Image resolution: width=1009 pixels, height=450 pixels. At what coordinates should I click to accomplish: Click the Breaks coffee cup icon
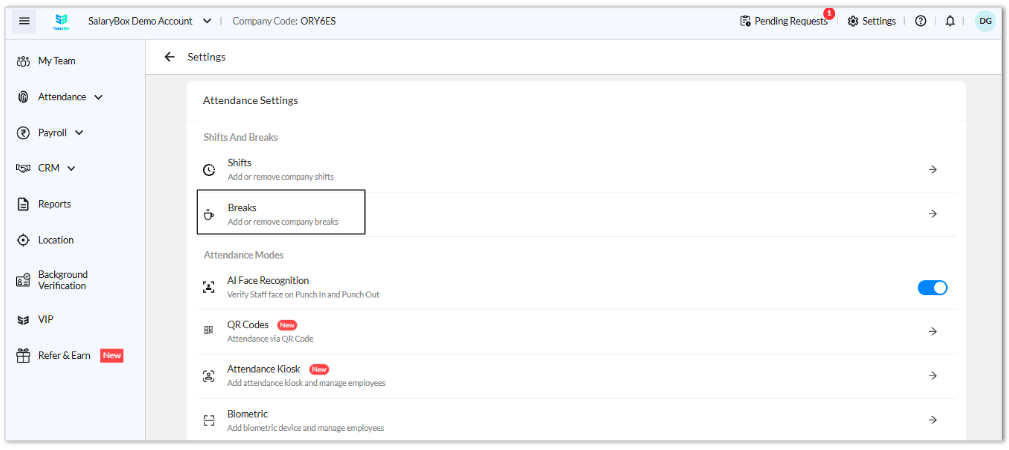pyautogui.click(x=208, y=214)
